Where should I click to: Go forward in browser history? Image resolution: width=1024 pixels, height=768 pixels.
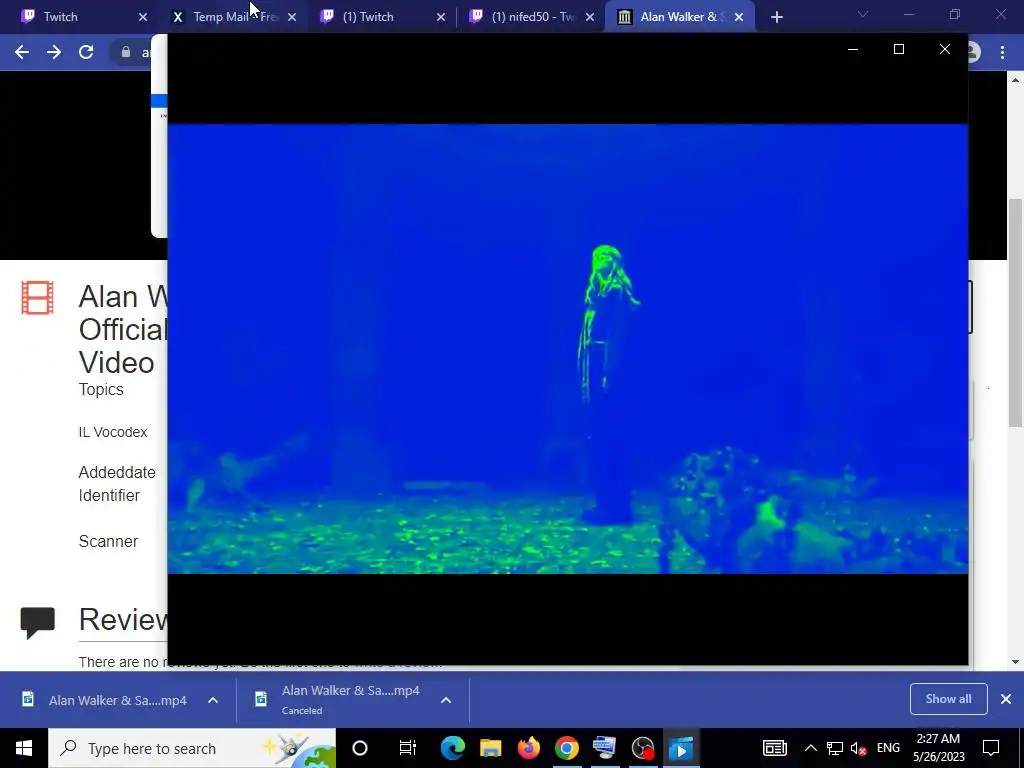(x=54, y=52)
